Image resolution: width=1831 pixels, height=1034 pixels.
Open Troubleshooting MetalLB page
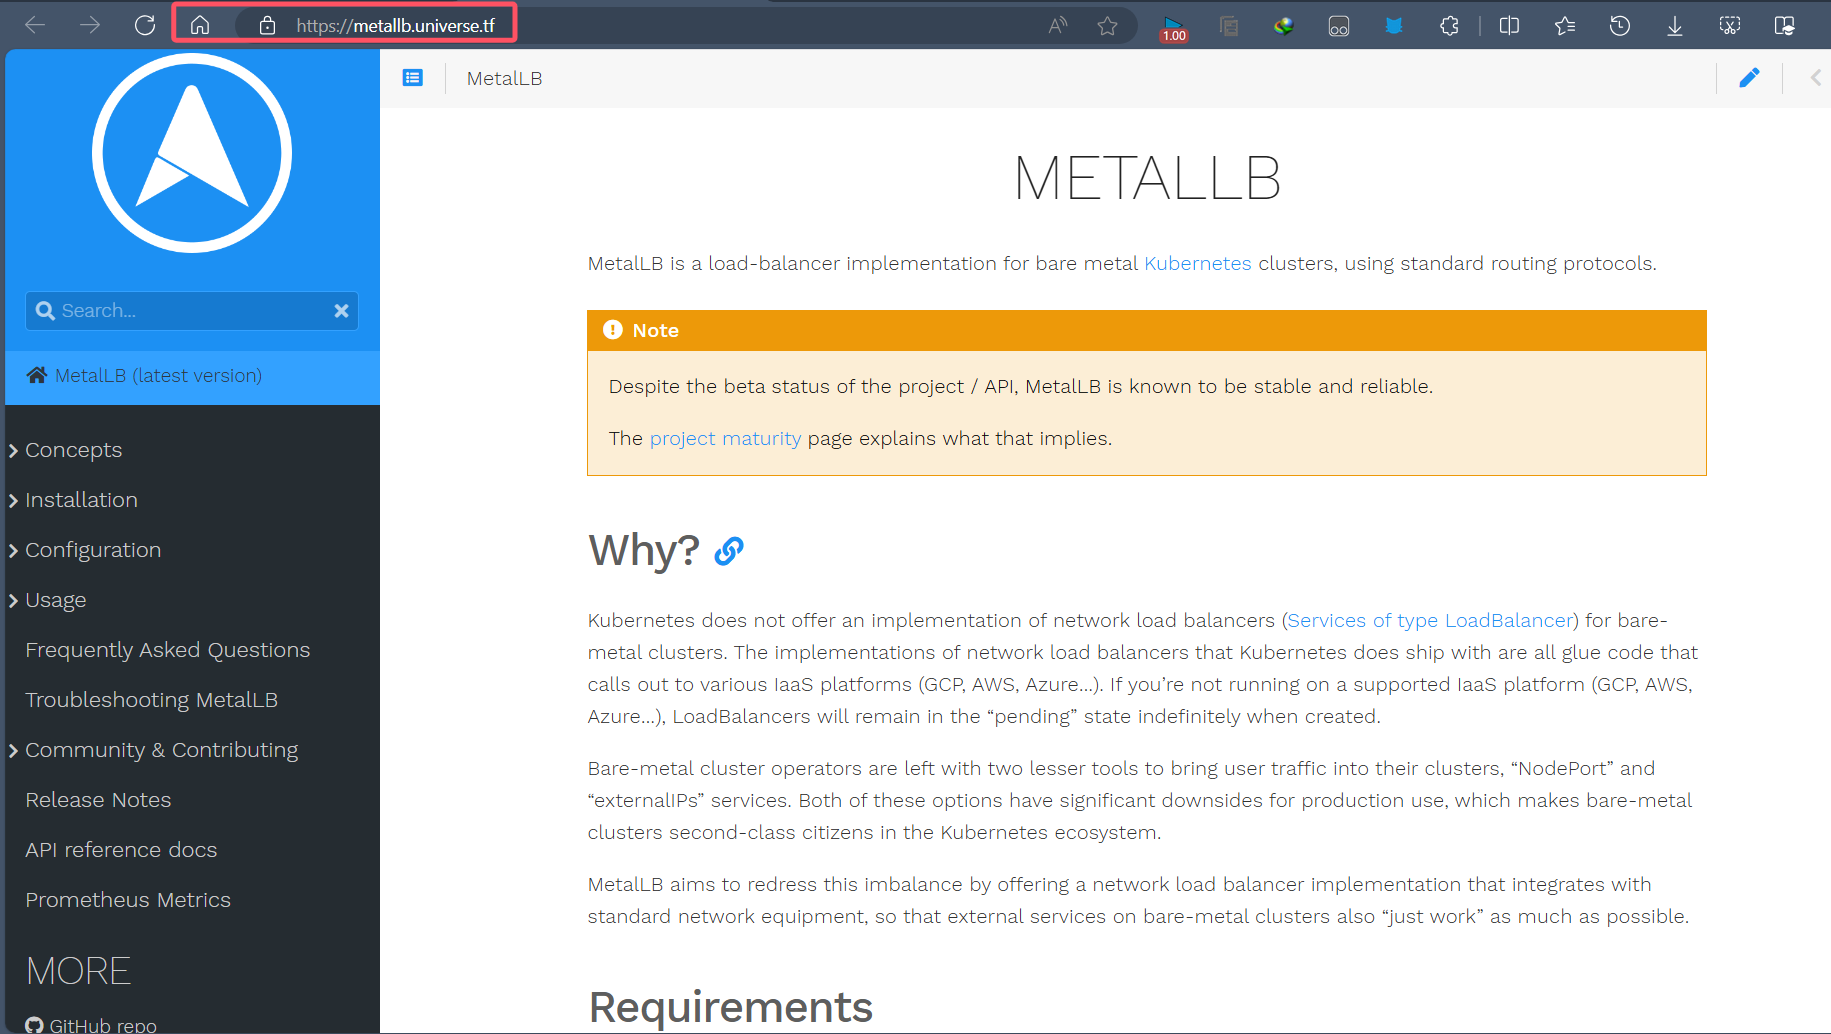point(152,700)
